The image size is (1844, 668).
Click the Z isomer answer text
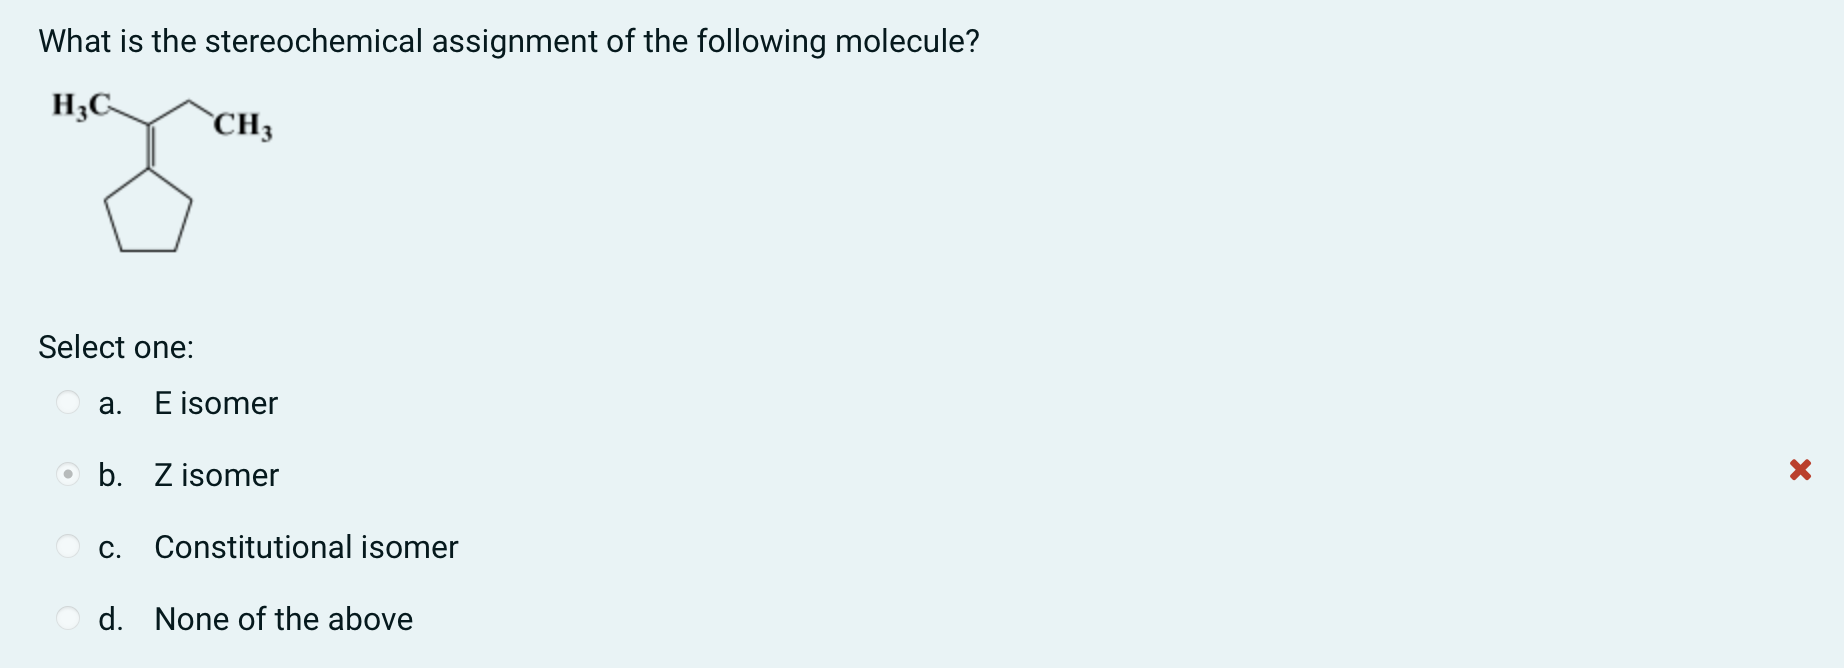click(216, 476)
